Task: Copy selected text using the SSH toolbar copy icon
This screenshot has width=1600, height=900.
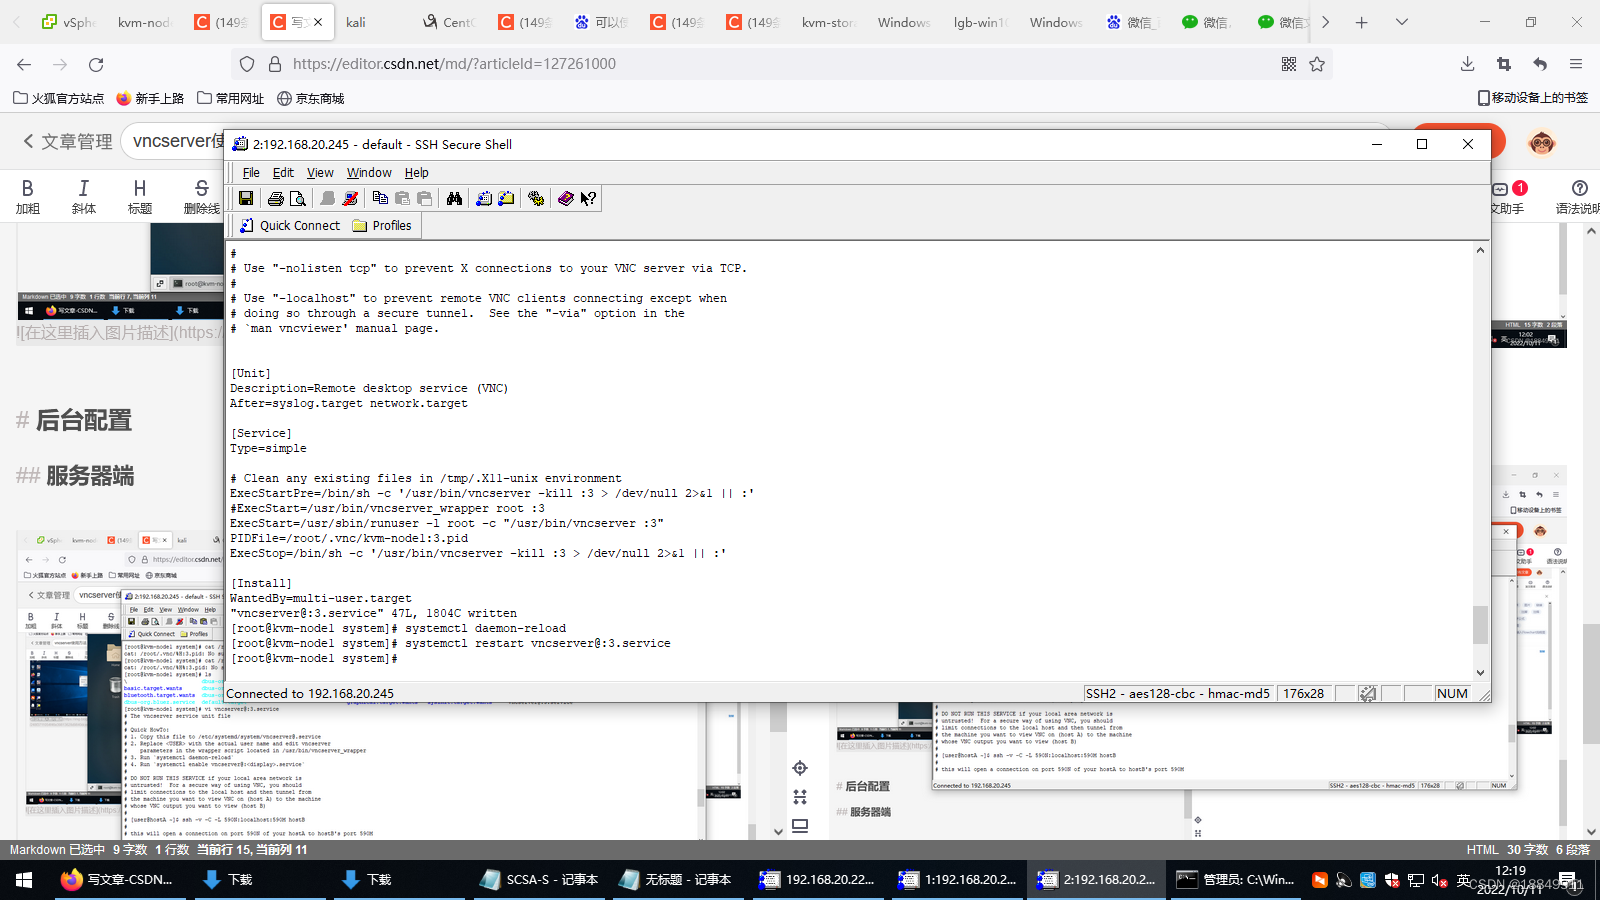Action: click(380, 198)
